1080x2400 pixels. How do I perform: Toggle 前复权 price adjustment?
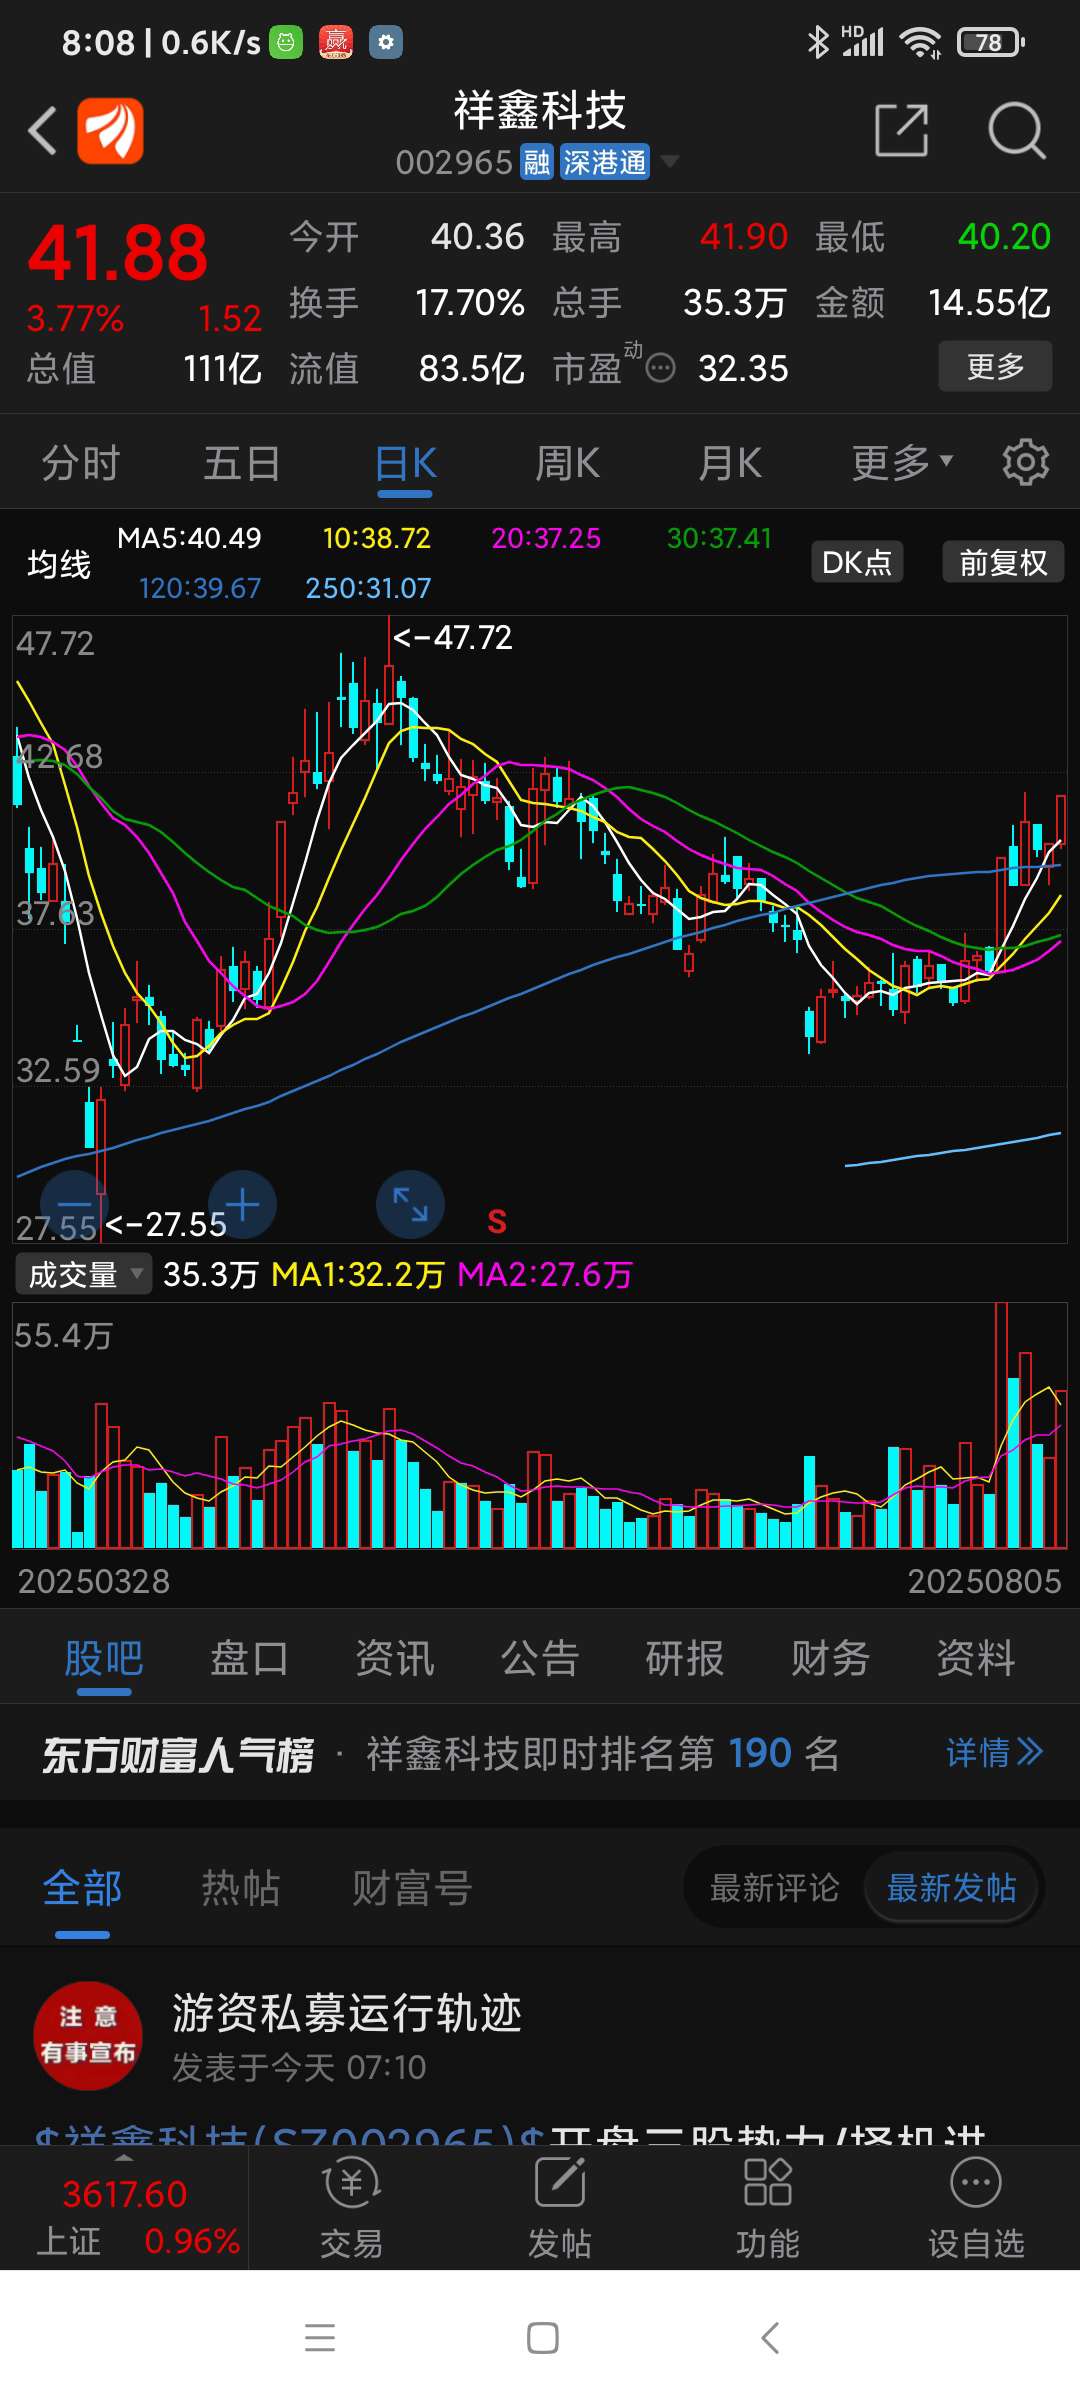[1003, 562]
